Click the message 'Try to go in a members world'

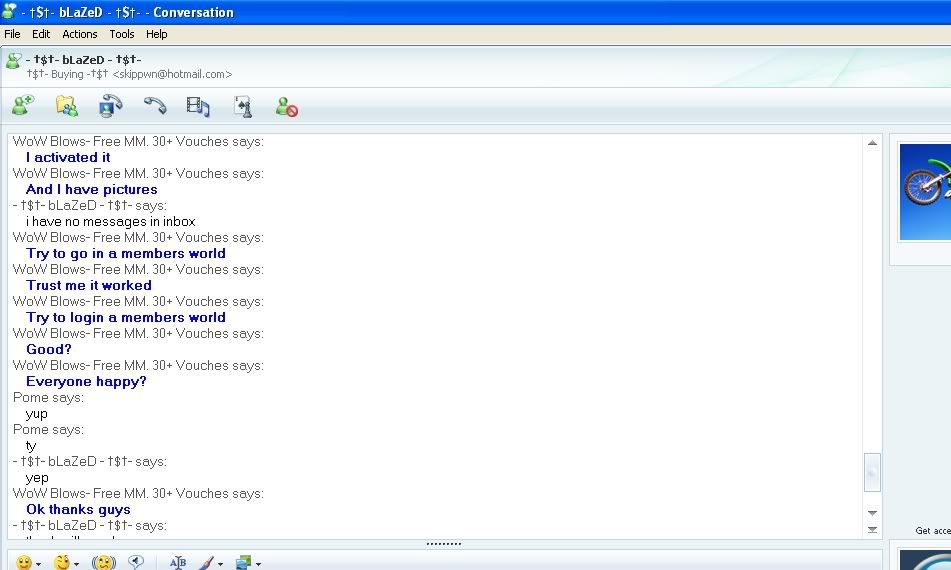coord(126,253)
